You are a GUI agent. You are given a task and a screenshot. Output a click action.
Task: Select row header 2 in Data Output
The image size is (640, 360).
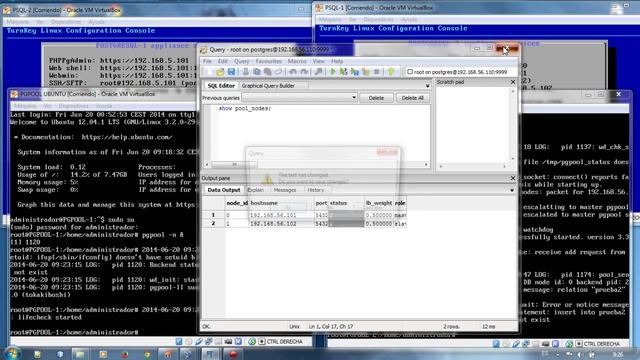[213, 224]
